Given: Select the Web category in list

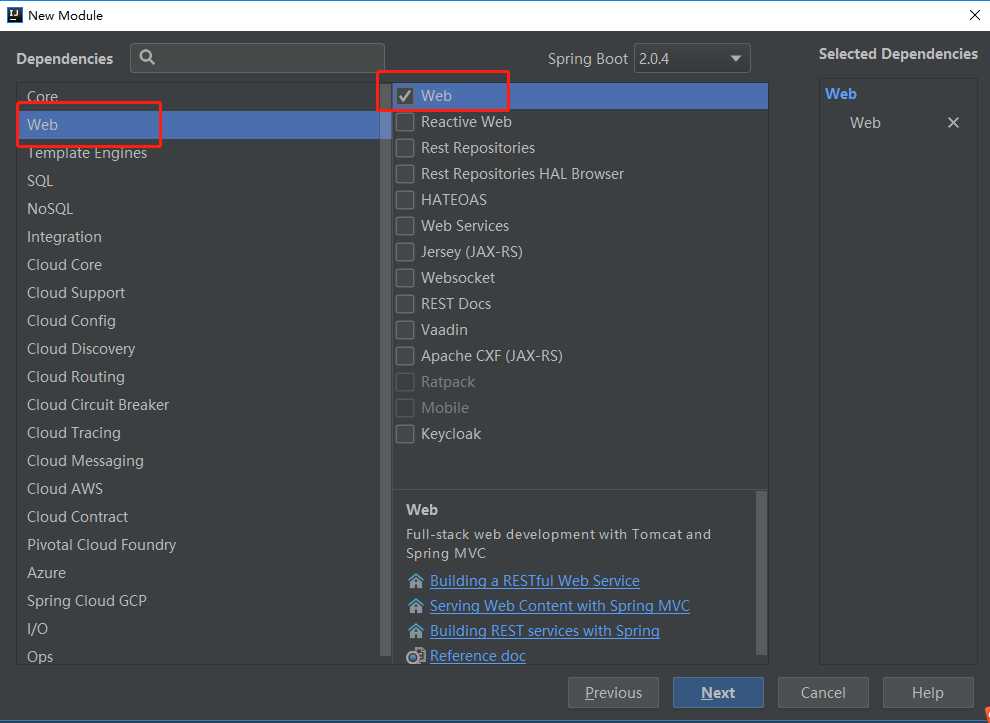Looking at the screenshot, I should click(x=198, y=124).
